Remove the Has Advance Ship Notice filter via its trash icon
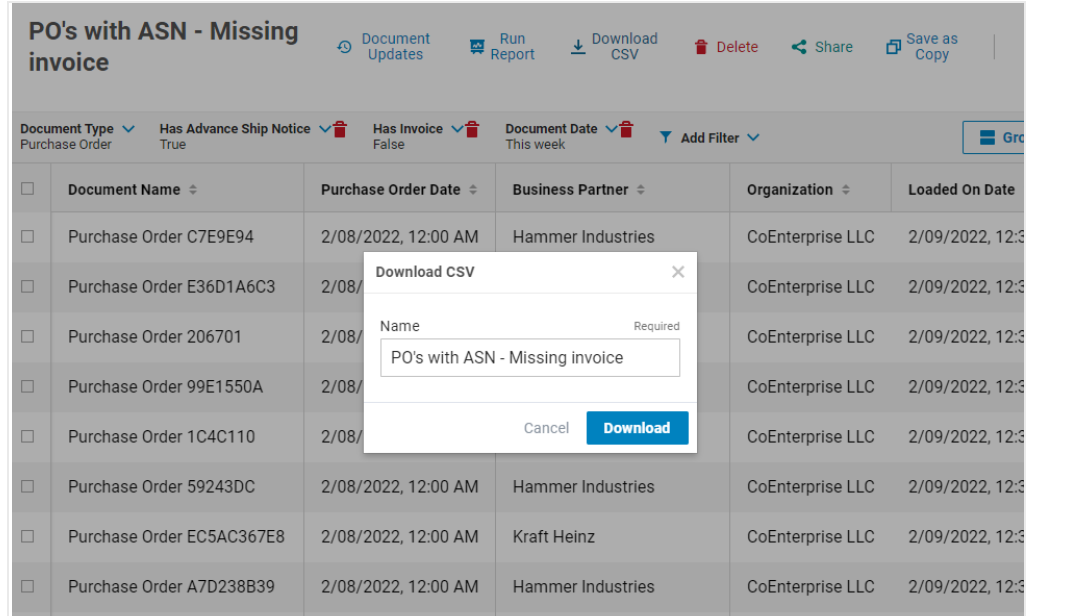Screen dimensions: 1088x616 point(340,129)
